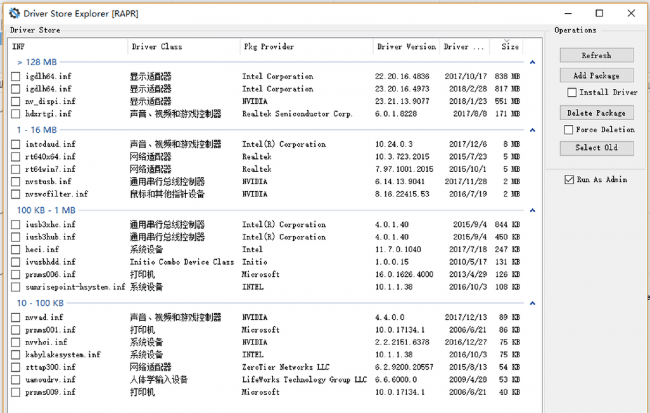Tick the nvswcfilter.inf checkbox
This screenshot has height=413, width=650.
pyautogui.click(x=16, y=194)
